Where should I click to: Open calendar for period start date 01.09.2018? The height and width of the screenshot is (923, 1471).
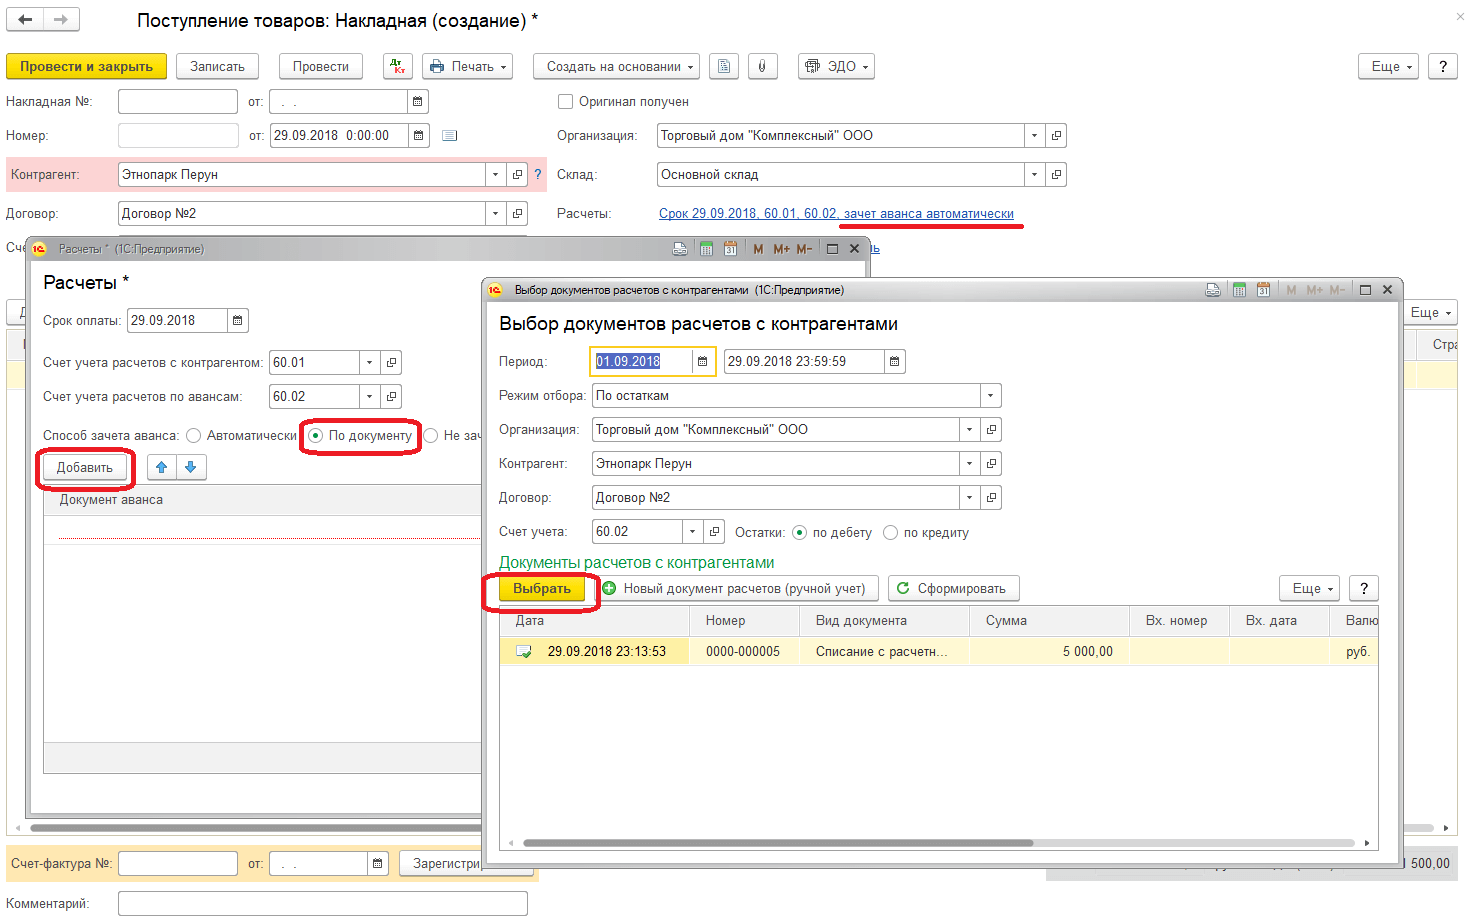click(x=702, y=362)
